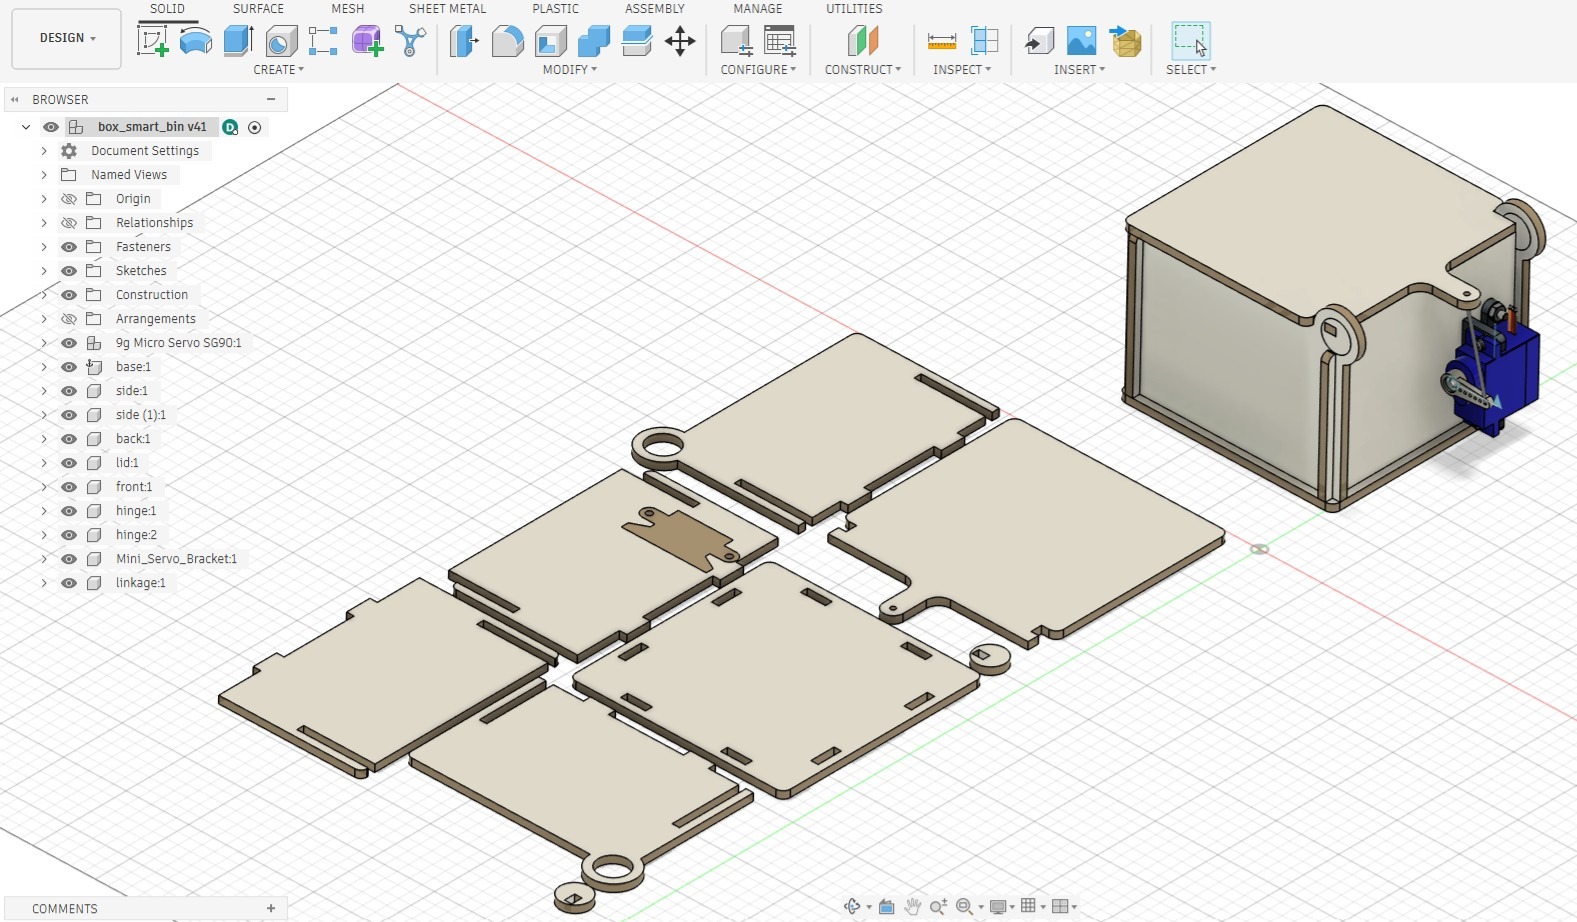
Task: Select the Fillet tool in Modify
Action: pos(507,41)
